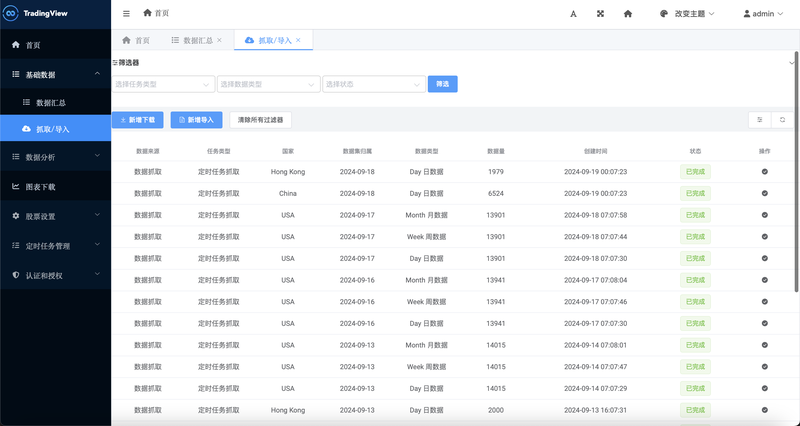Click action icon for 2024-09-14 07:07:47 row
Screen dimensions: 800x426
pyautogui.click(x=764, y=367)
